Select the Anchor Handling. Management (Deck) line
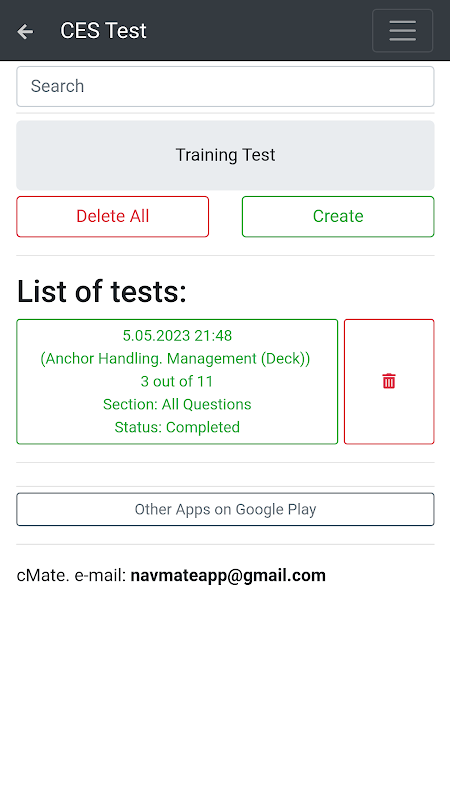450x800 pixels. point(175,359)
